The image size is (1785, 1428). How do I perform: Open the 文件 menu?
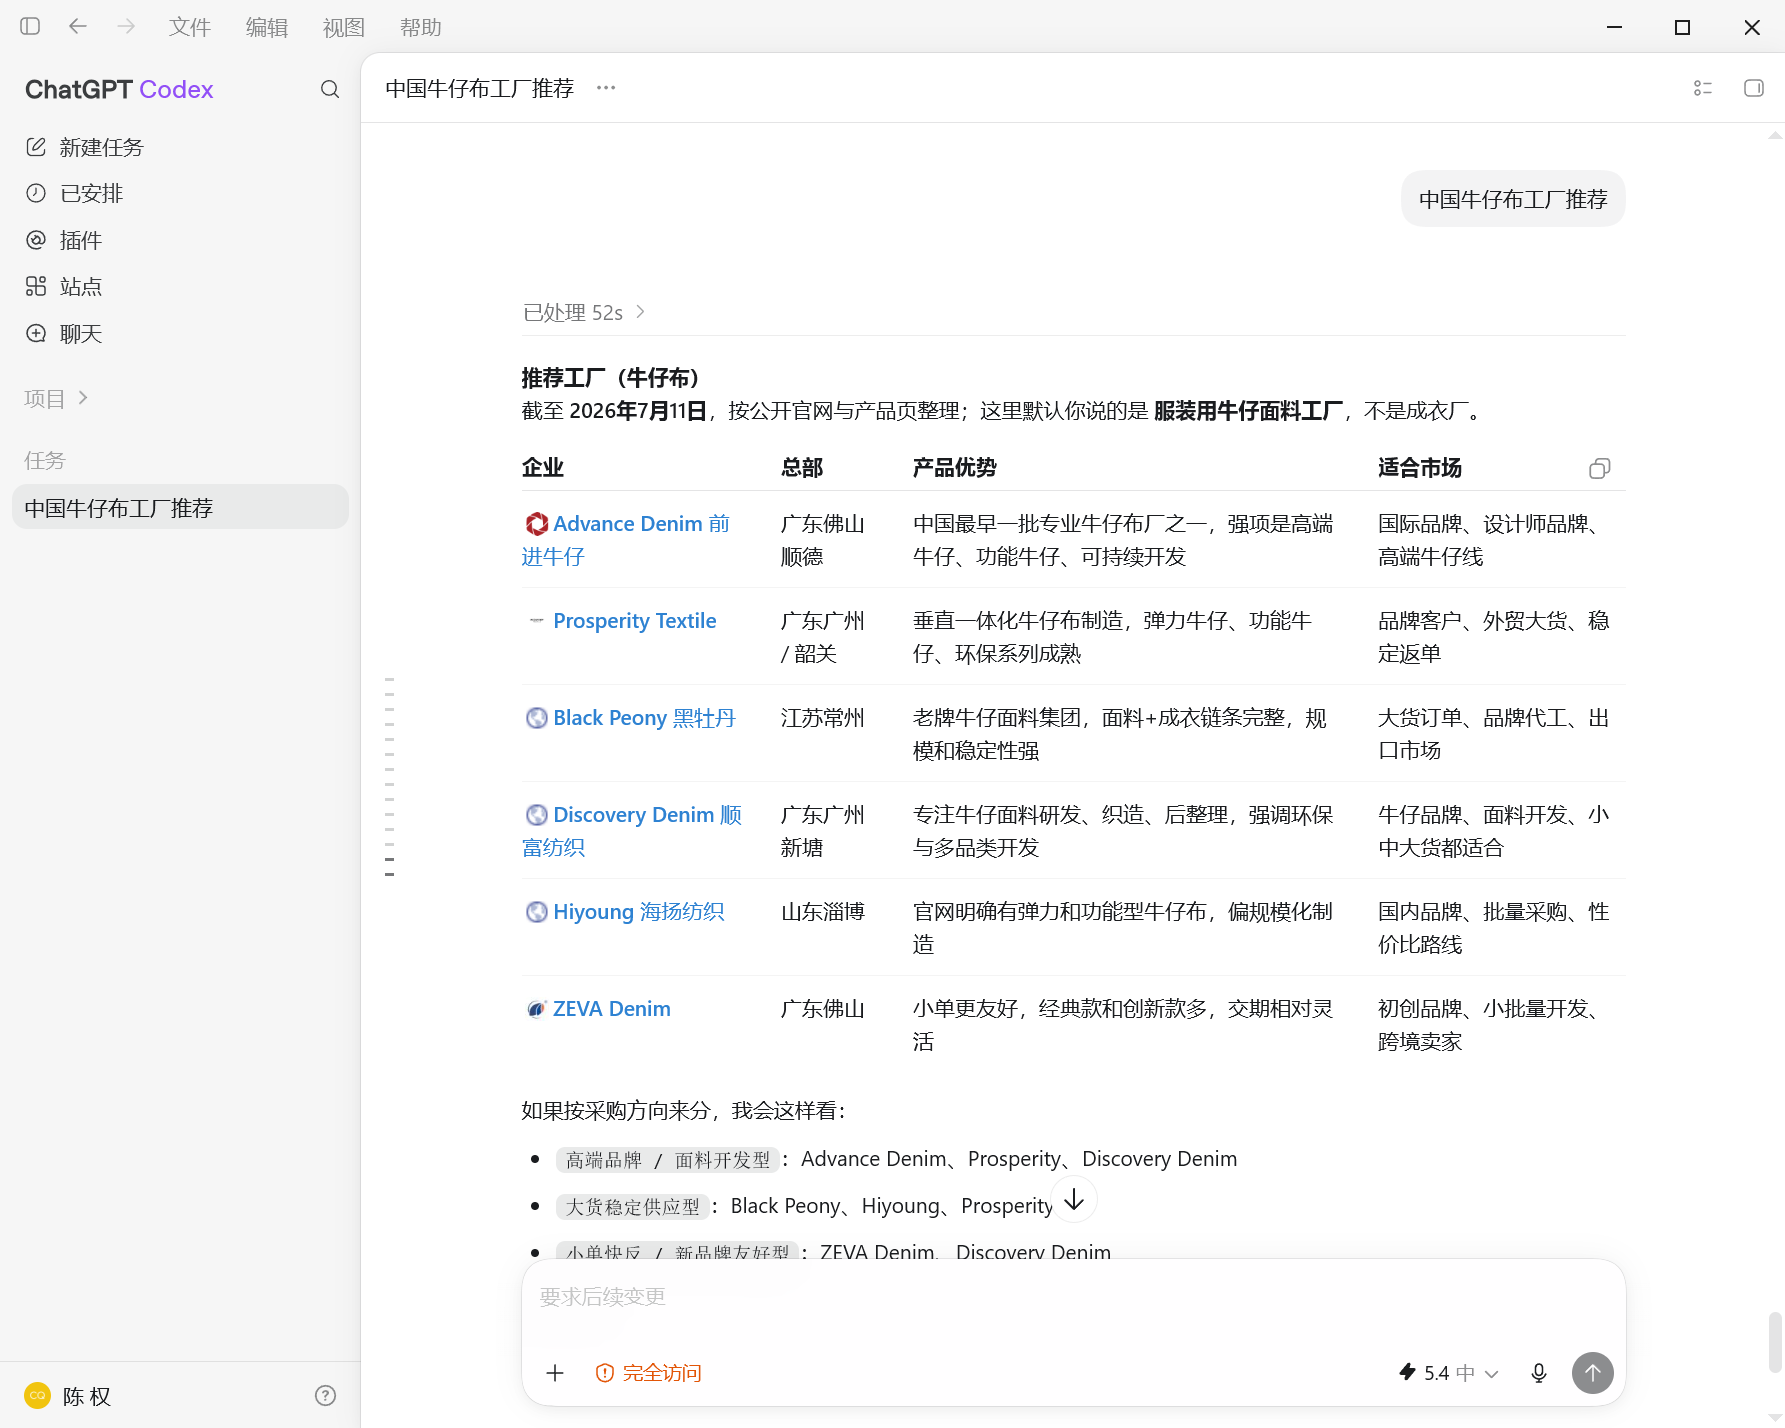190,27
